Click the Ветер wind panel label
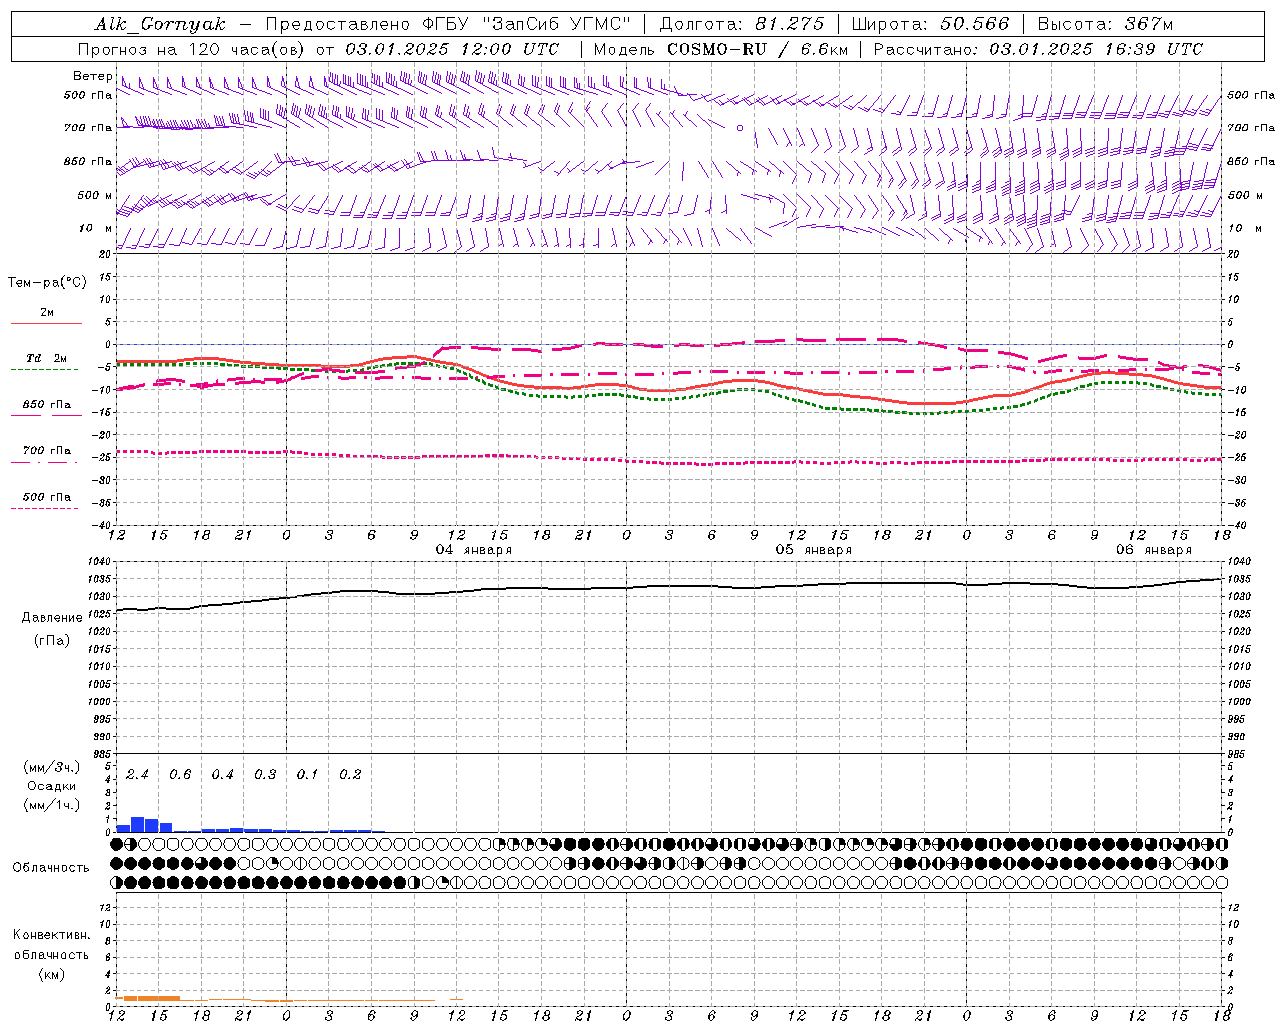This screenshot has height=1024, width=1280. click(x=92, y=76)
